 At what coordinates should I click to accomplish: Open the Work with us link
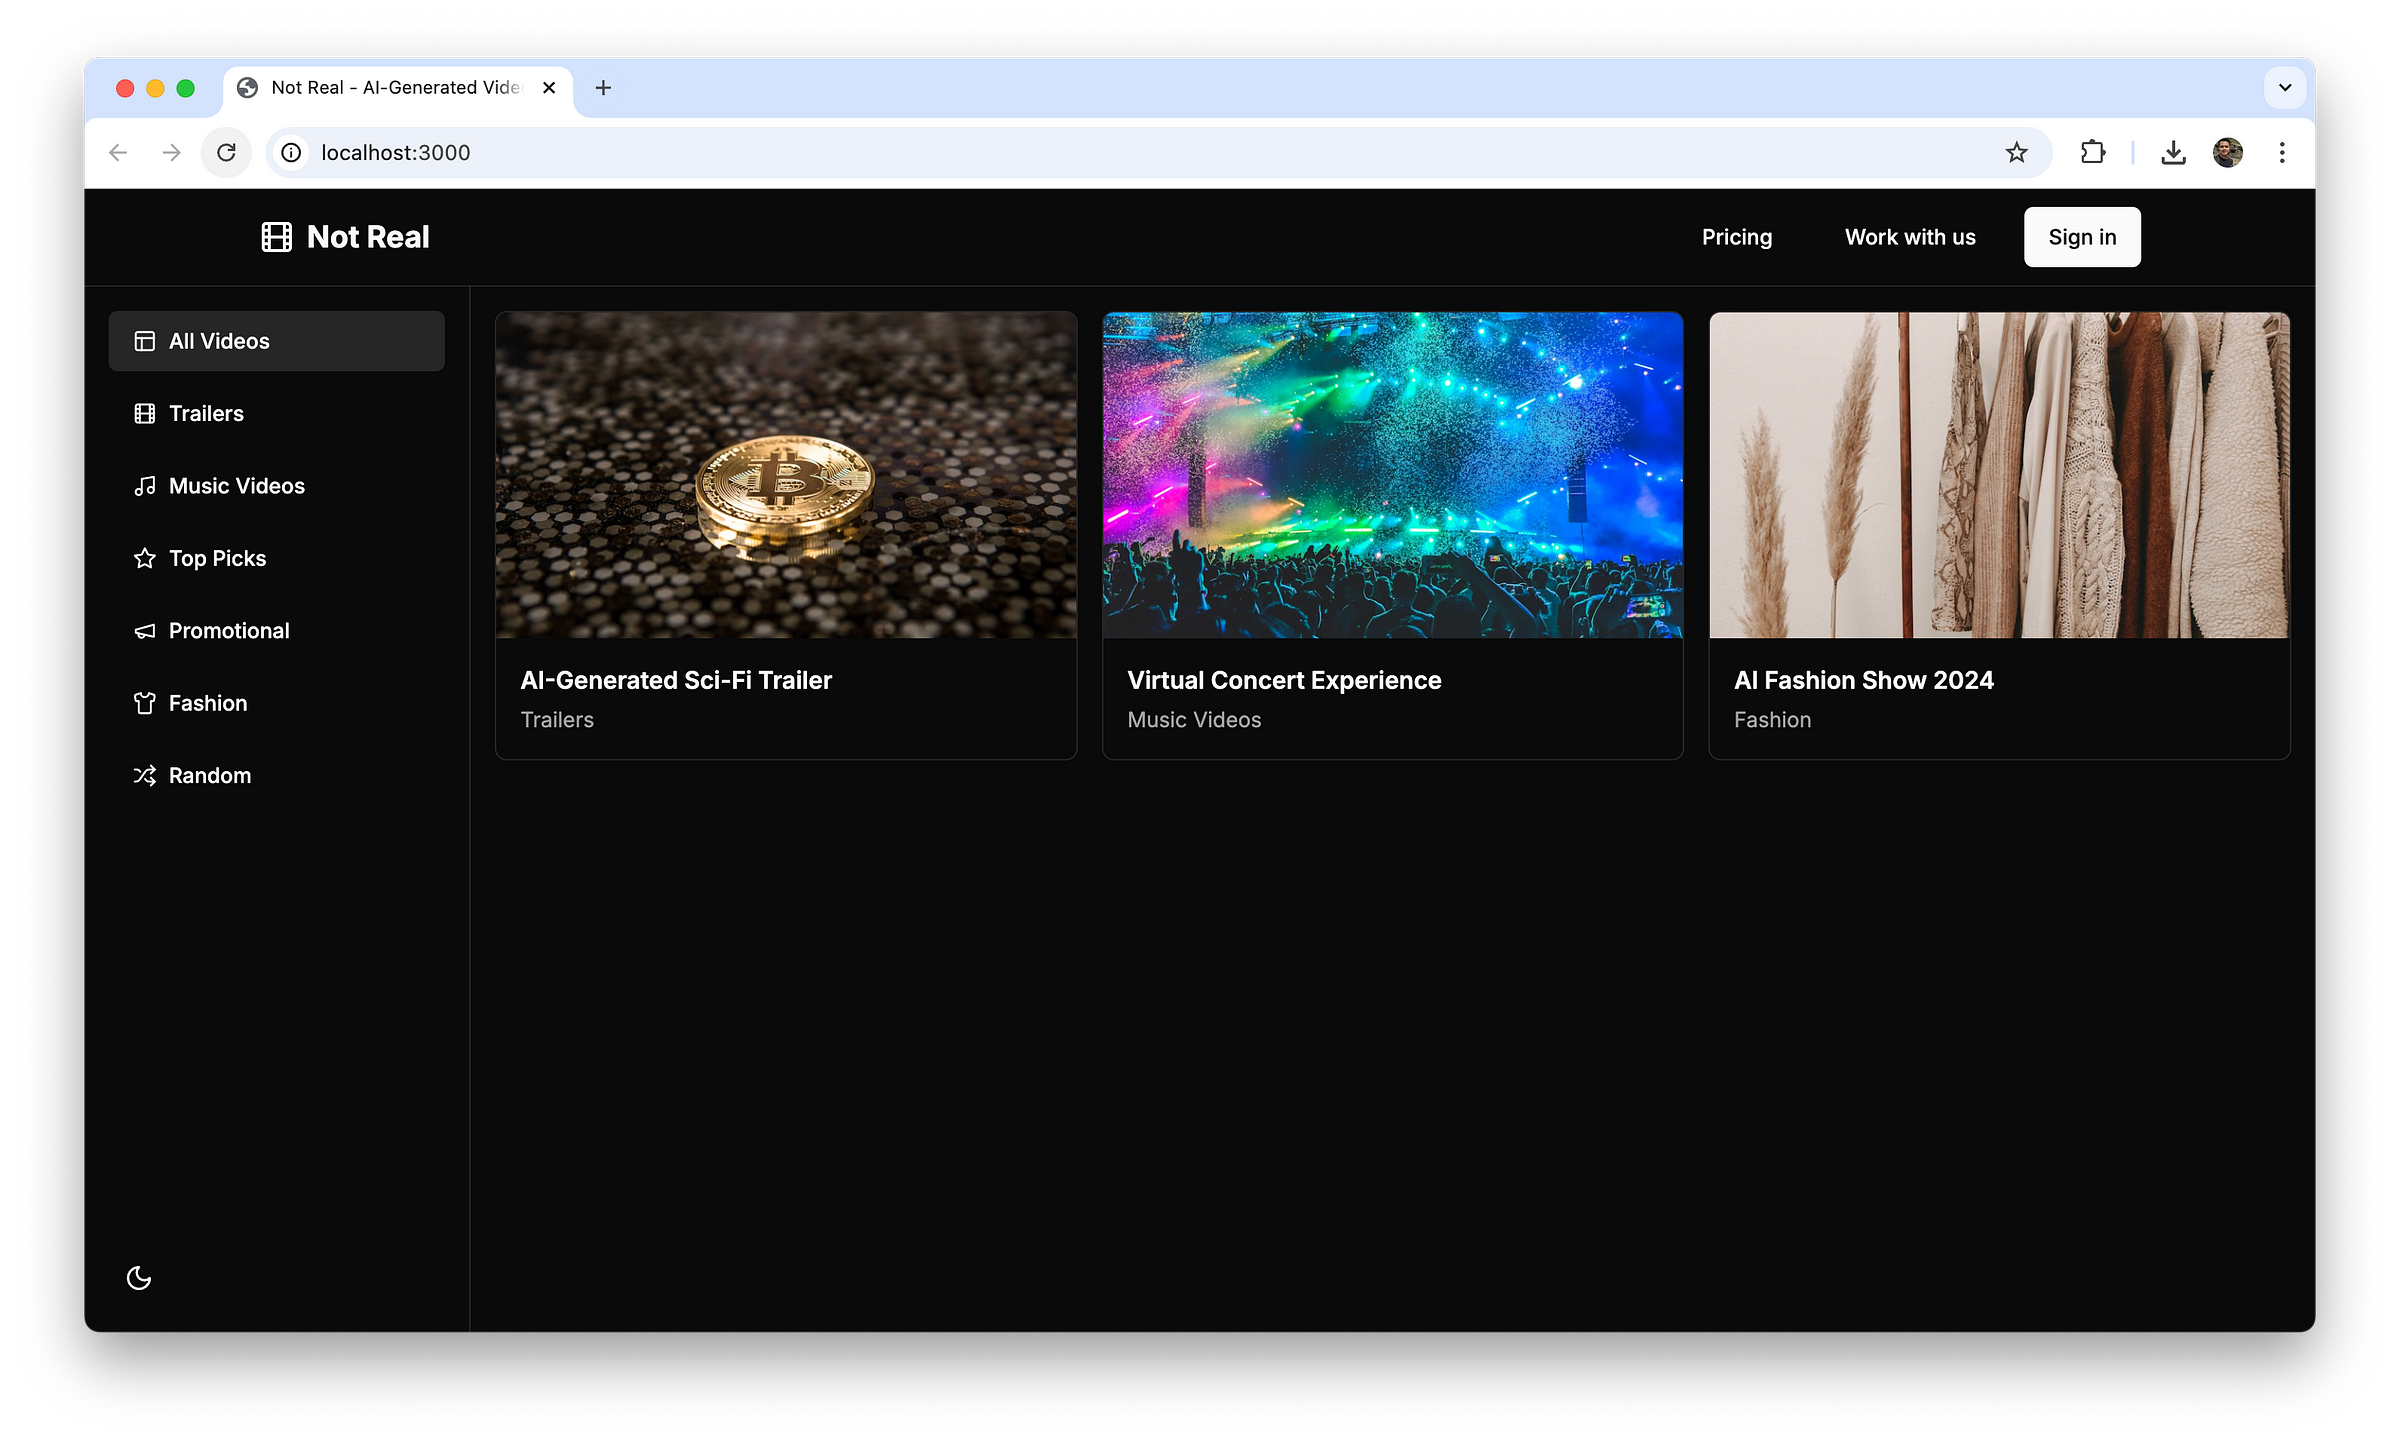tap(1910, 237)
